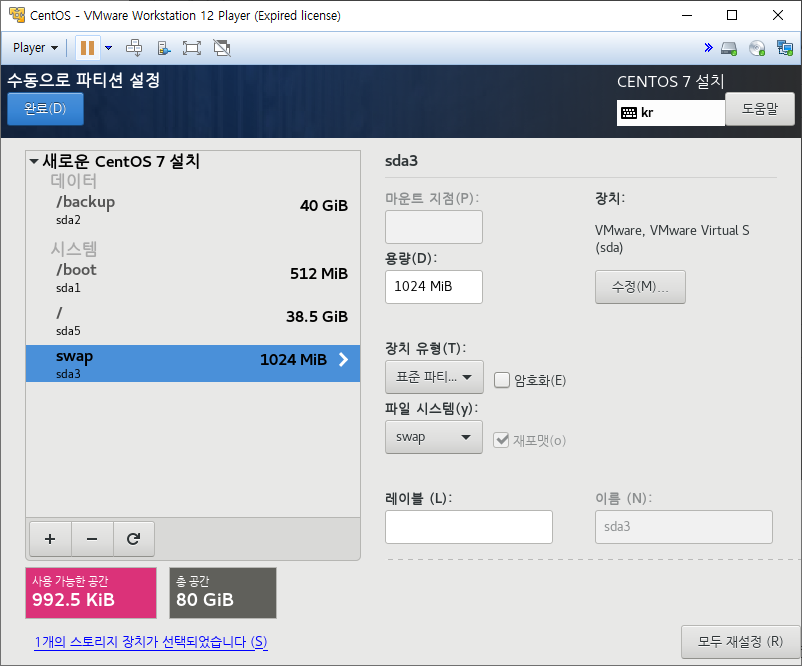The image size is (802, 666).
Task: Toggle the 암호화(E) encryption checkbox
Action: coord(502,380)
